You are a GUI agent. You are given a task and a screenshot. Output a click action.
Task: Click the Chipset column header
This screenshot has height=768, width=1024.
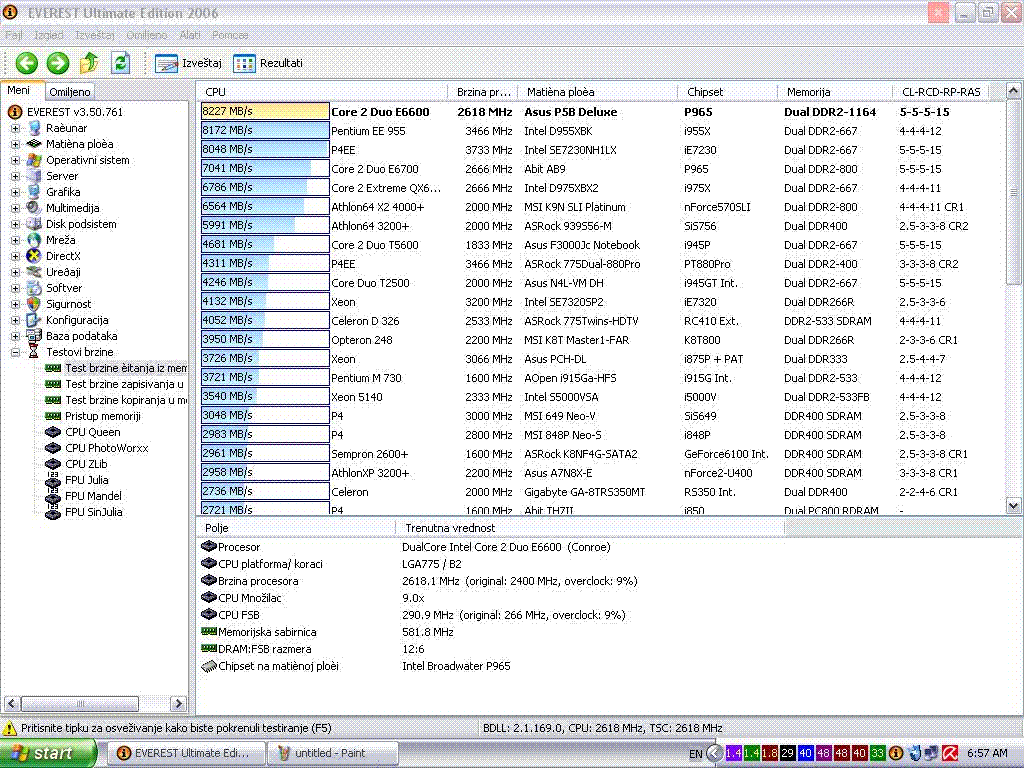[705, 92]
